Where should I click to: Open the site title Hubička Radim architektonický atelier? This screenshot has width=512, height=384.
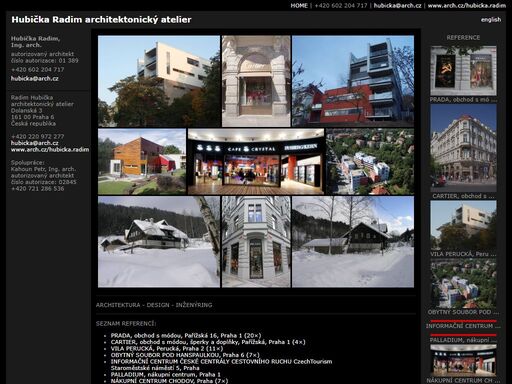(101, 20)
